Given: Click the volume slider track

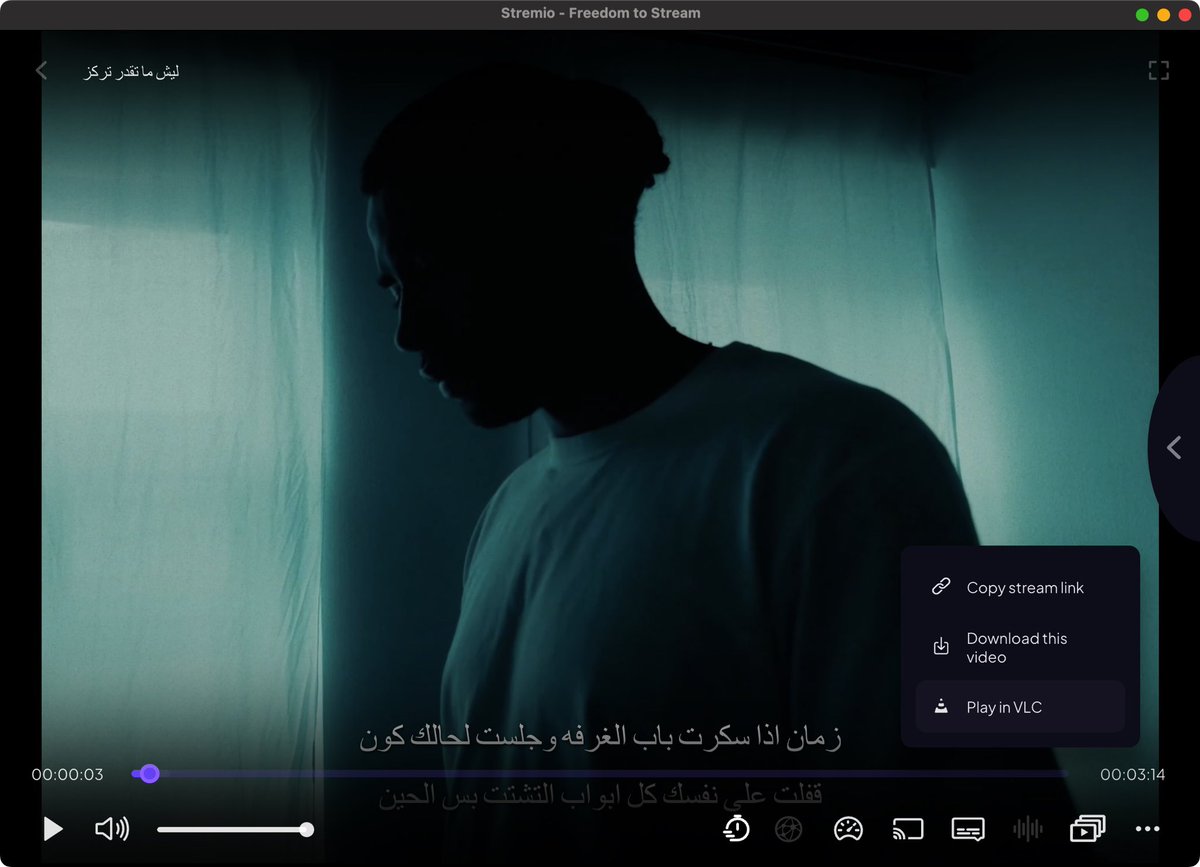Looking at the screenshot, I should pos(234,829).
